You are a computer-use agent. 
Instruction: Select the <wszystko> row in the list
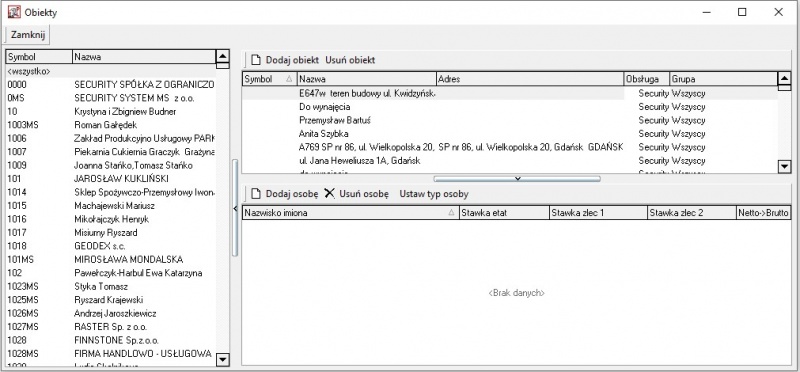[111, 71]
